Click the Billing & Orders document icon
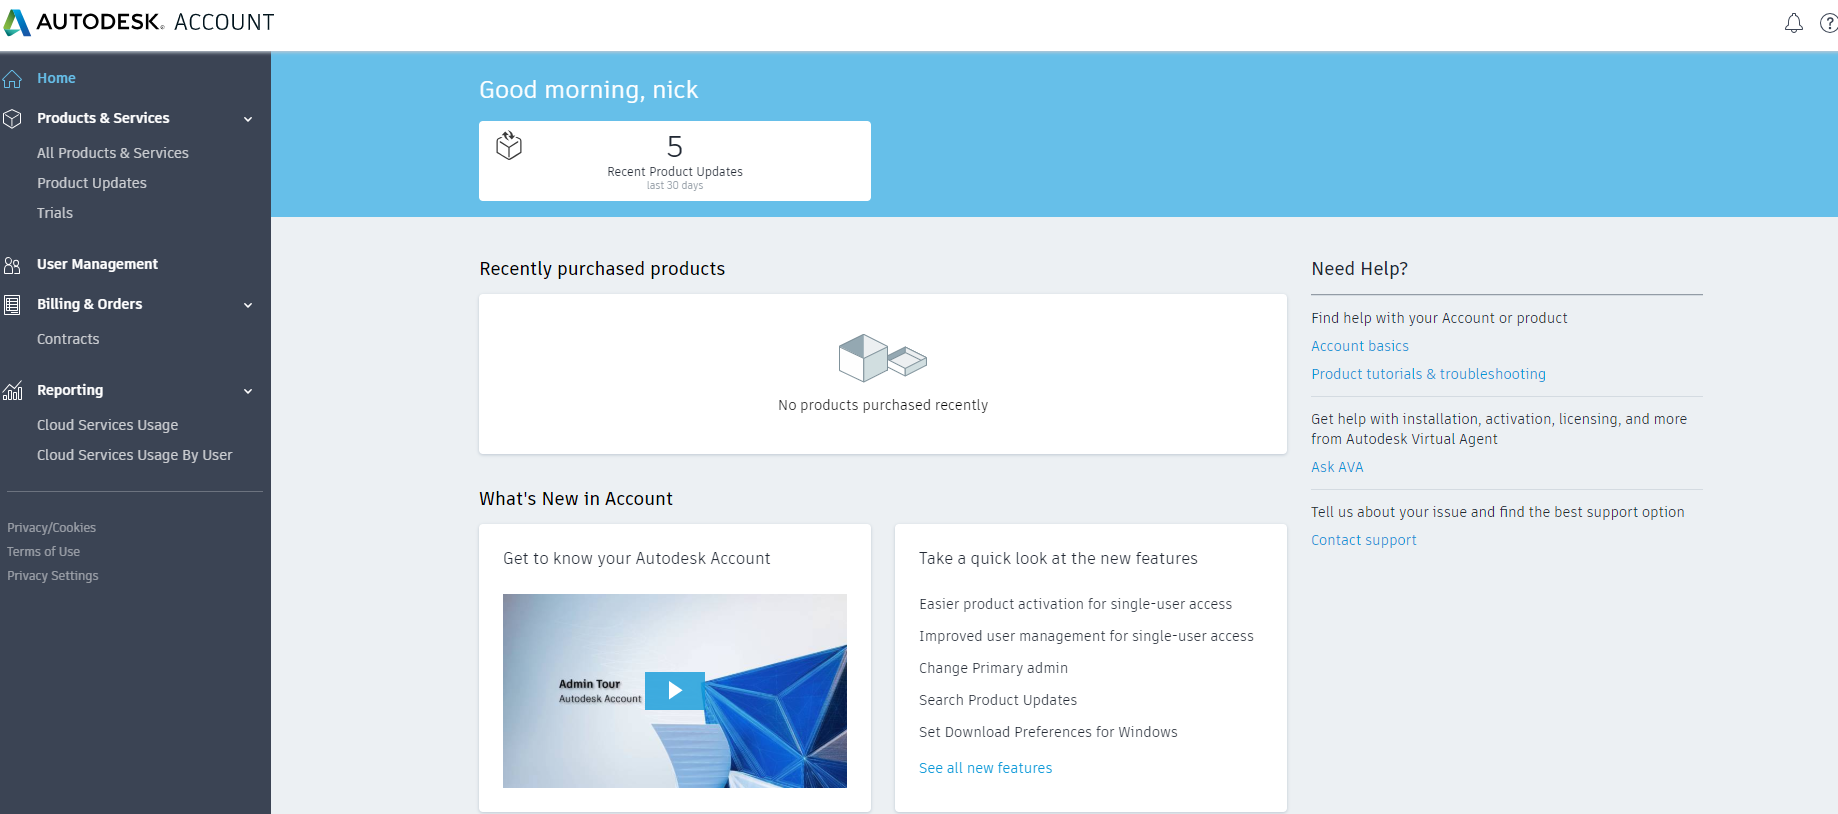The height and width of the screenshot is (814, 1838). click(x=12, y=305)
